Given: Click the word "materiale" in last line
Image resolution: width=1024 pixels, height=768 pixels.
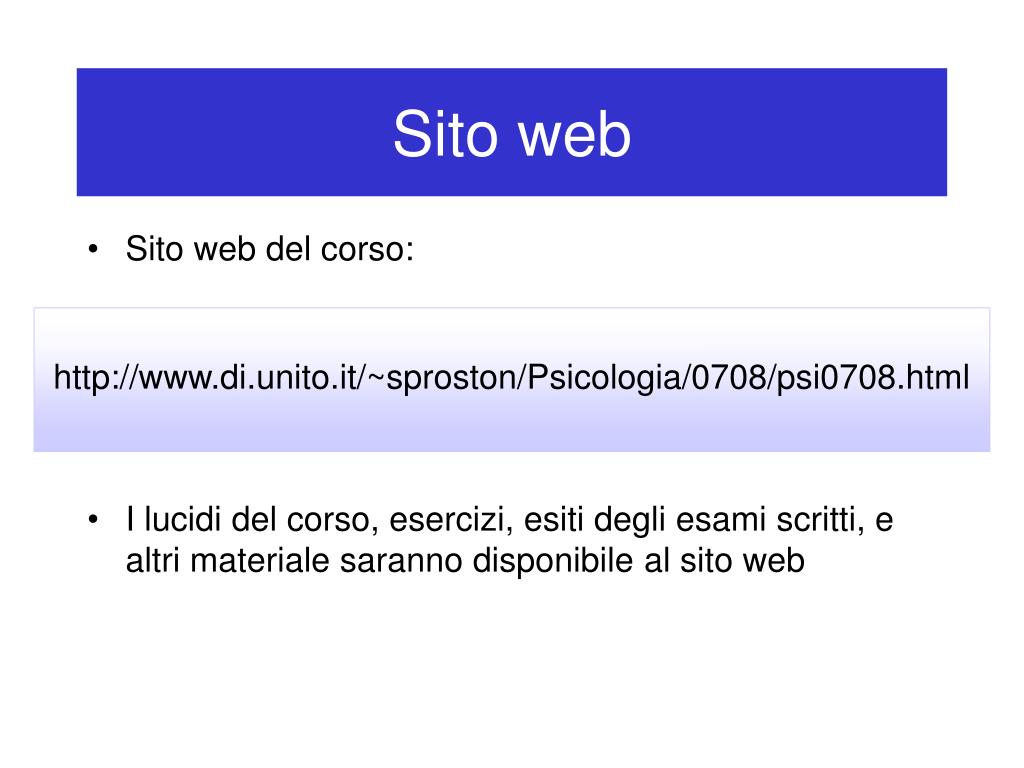Looking at the screenshot, I should 259,561.
